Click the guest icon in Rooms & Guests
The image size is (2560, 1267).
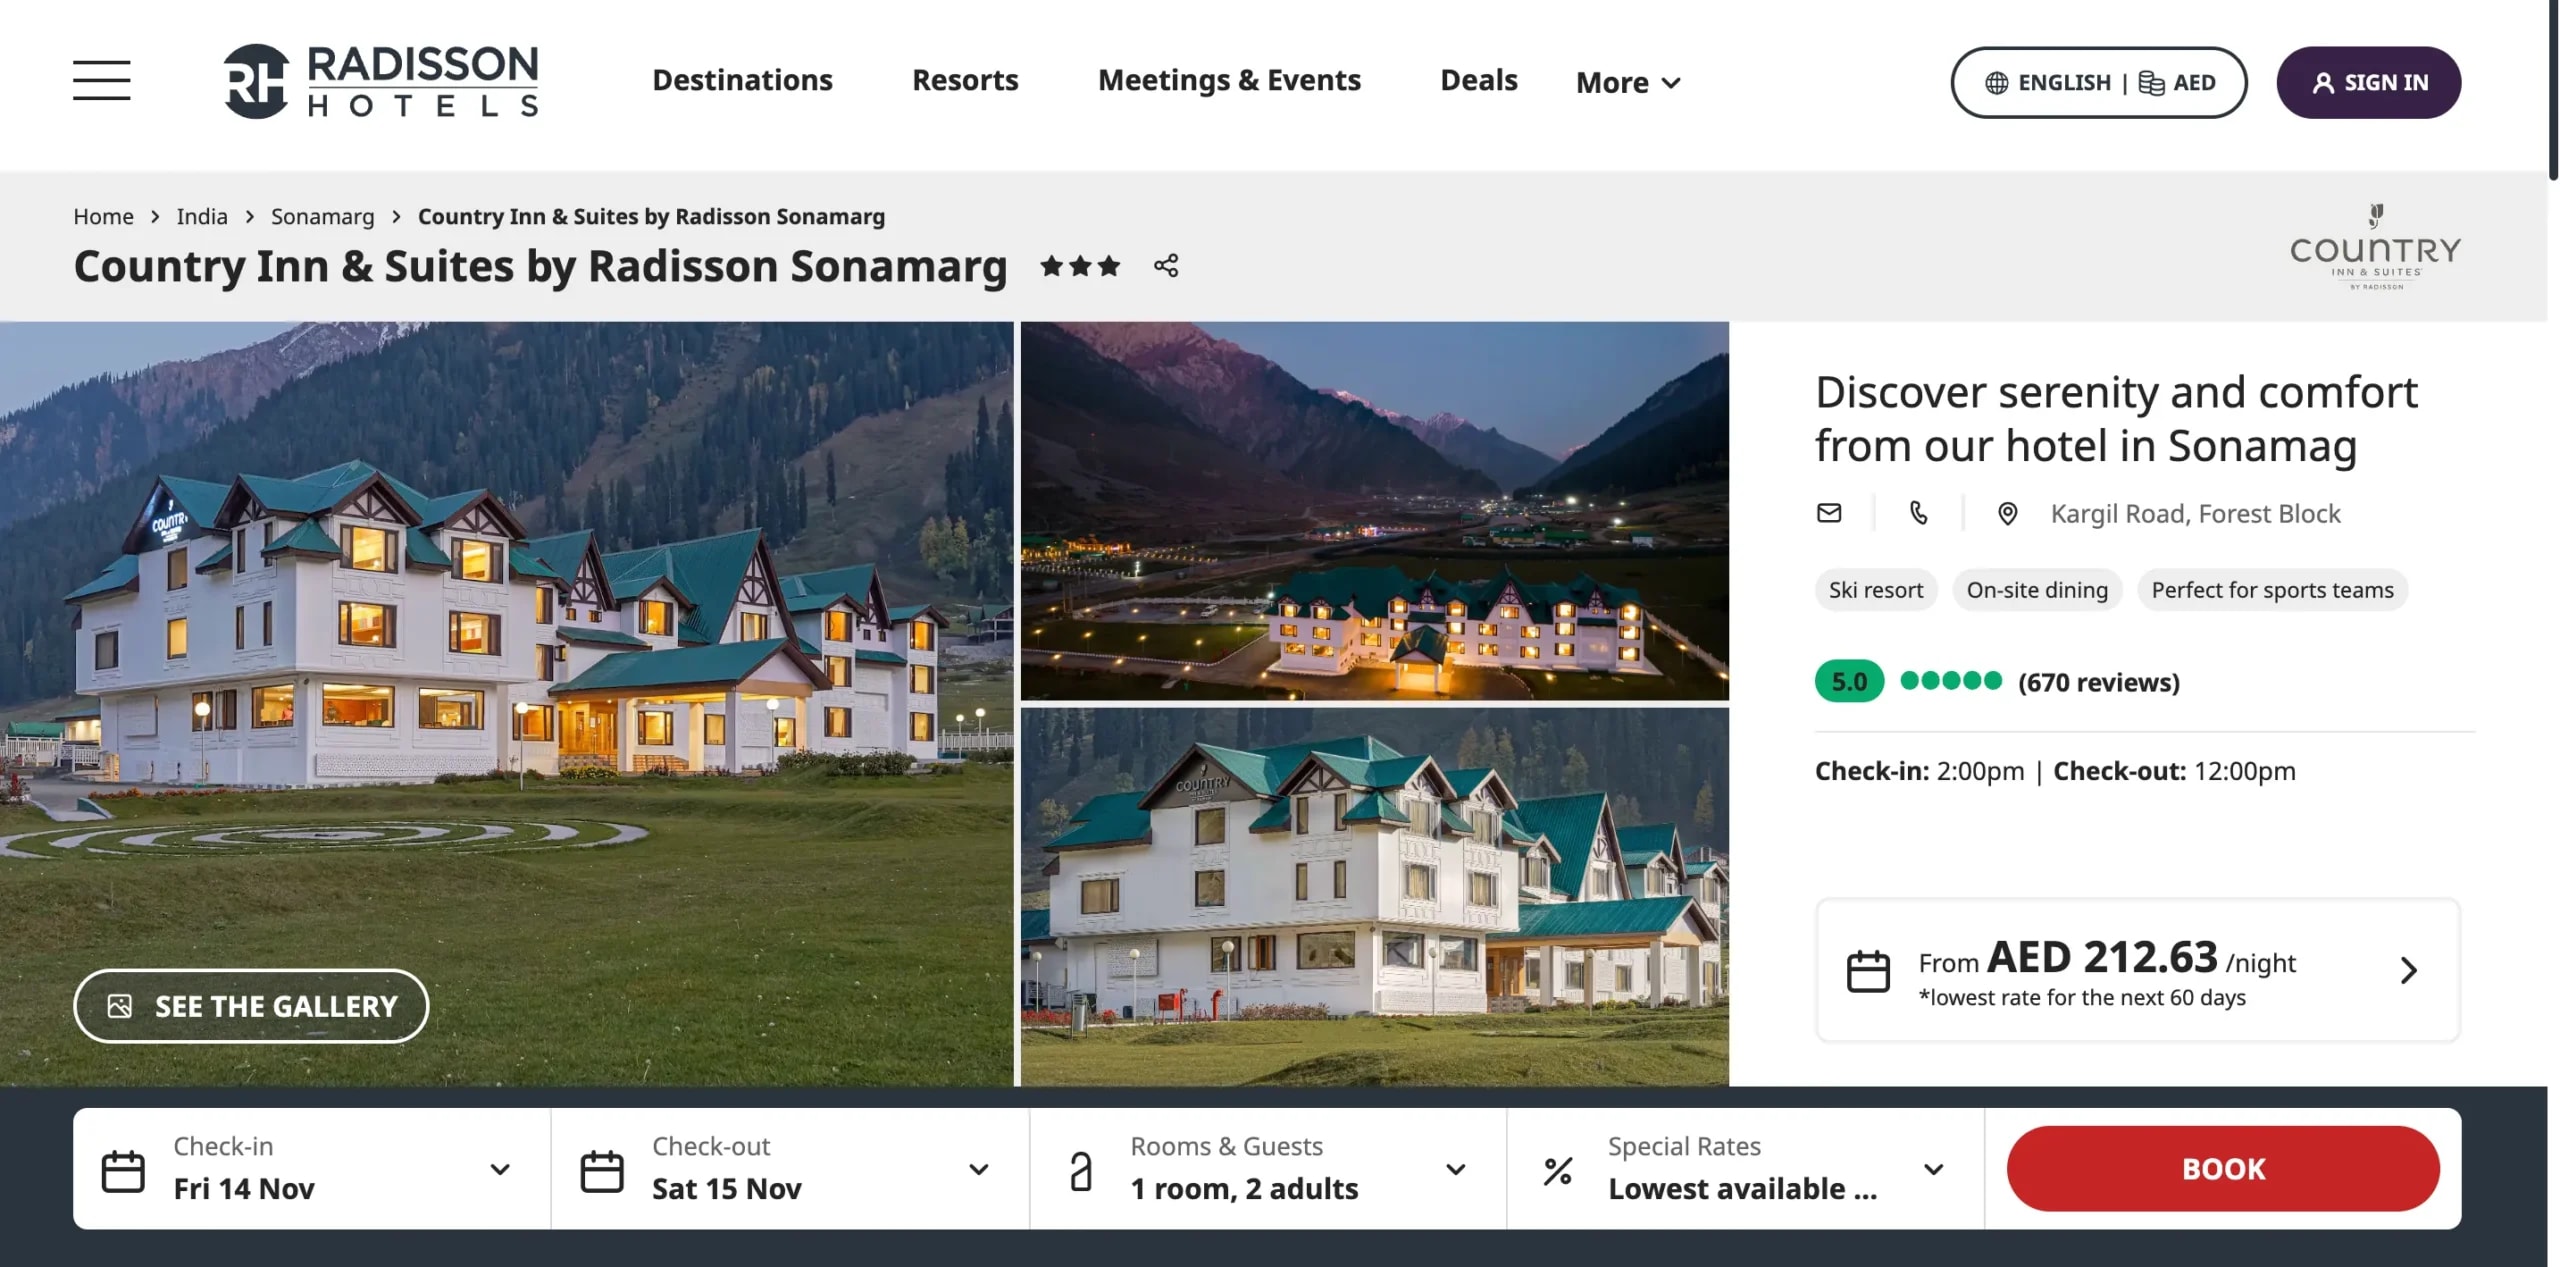(1081, 1171)
